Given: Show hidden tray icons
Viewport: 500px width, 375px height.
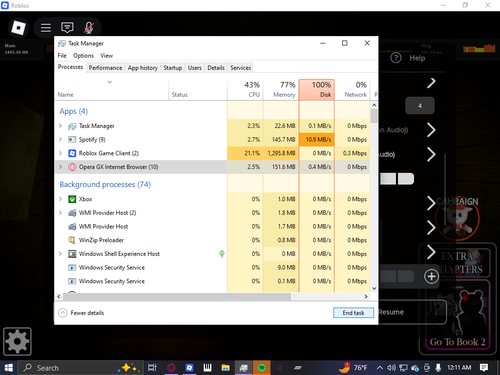Looking at the screenshot, I should point(380,368).
